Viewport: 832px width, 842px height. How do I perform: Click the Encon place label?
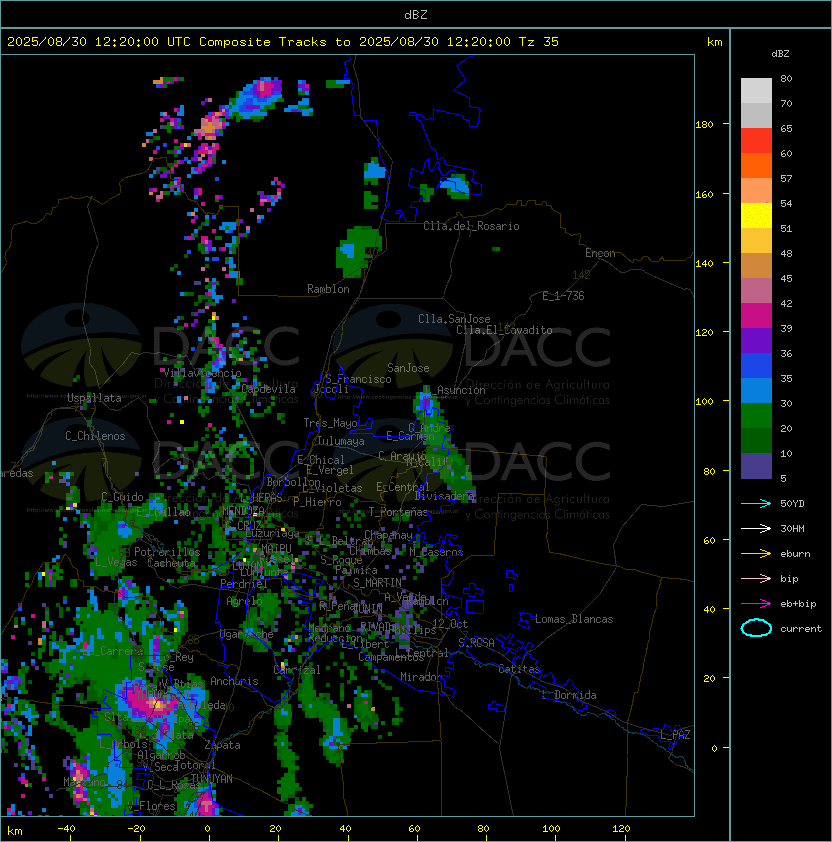[600, 253]
